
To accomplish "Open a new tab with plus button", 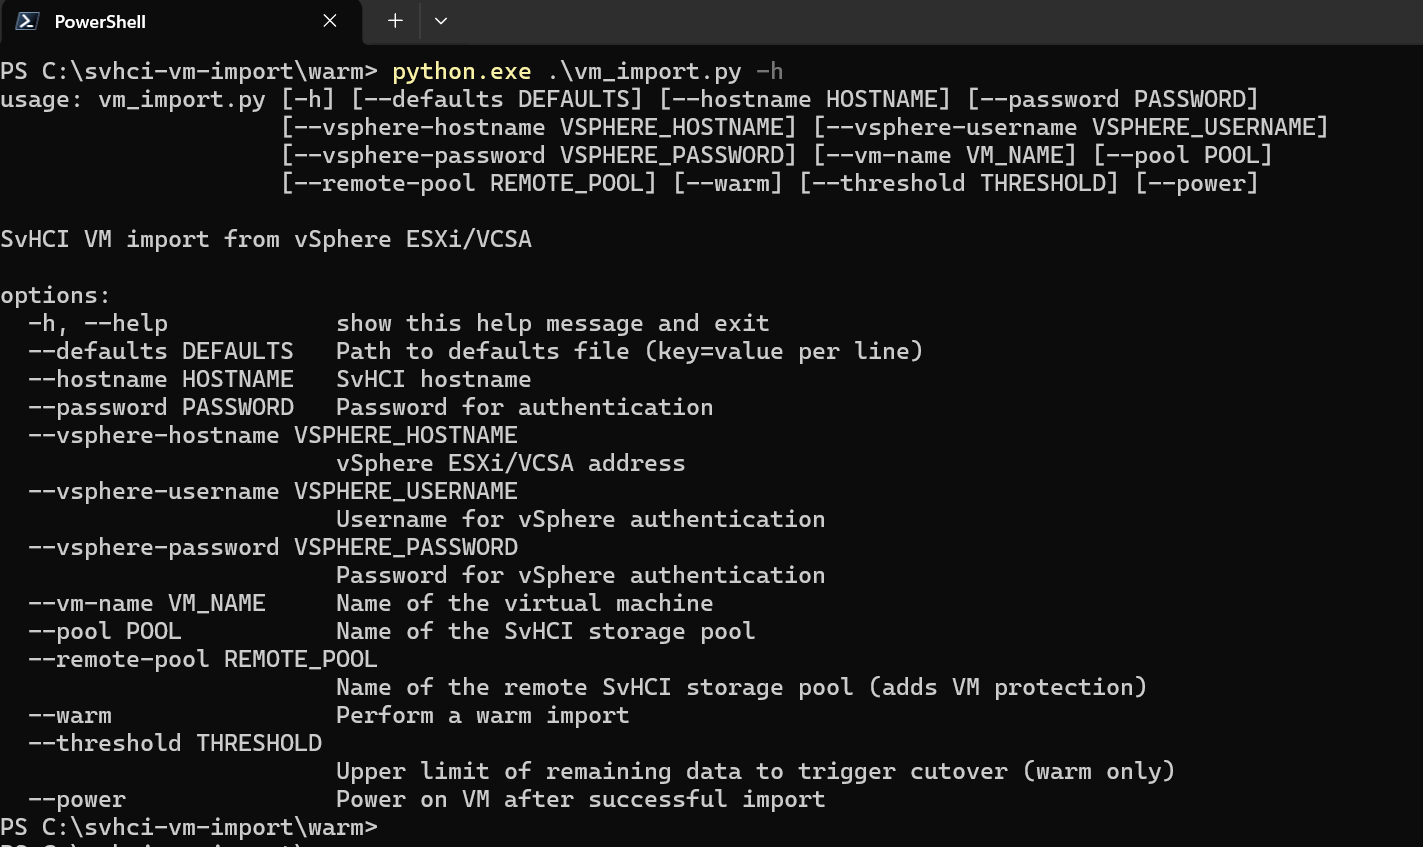I will click(x=395, y=21).
